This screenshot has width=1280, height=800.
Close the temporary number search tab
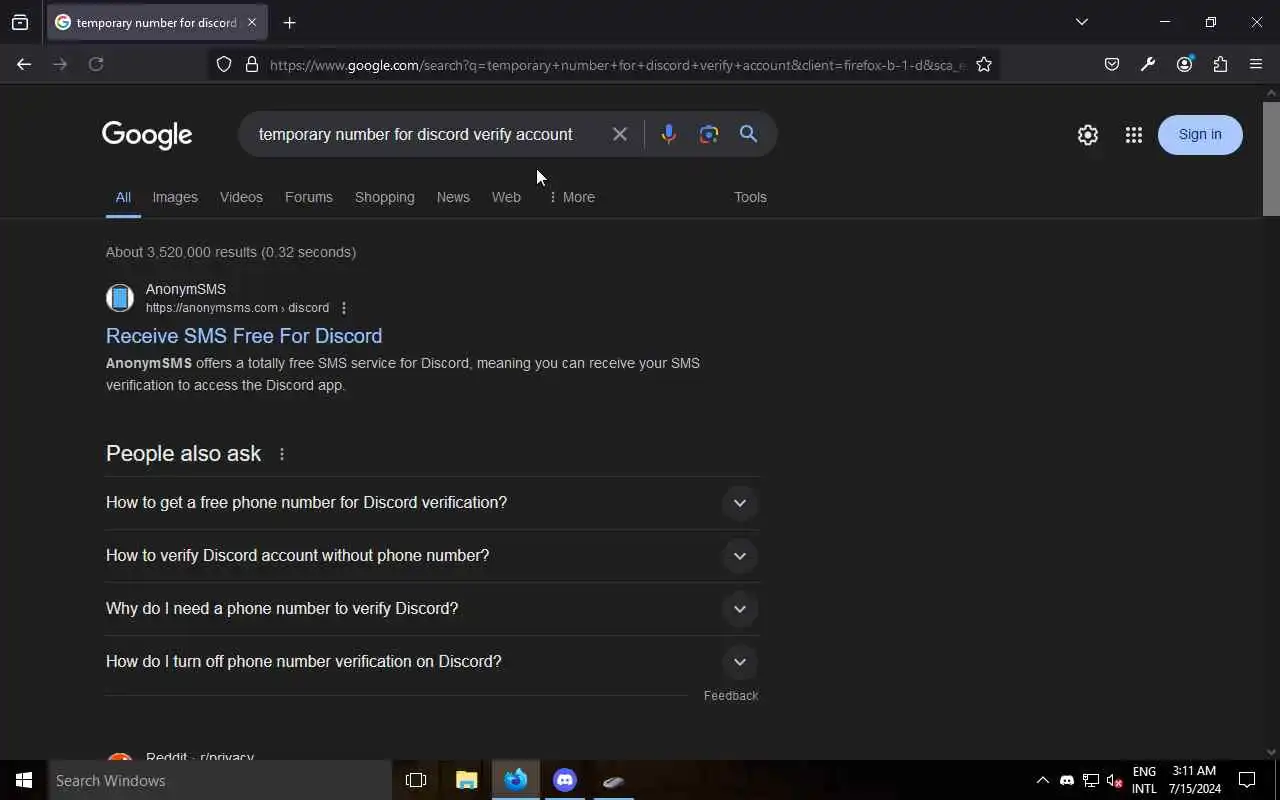[252, 22]
